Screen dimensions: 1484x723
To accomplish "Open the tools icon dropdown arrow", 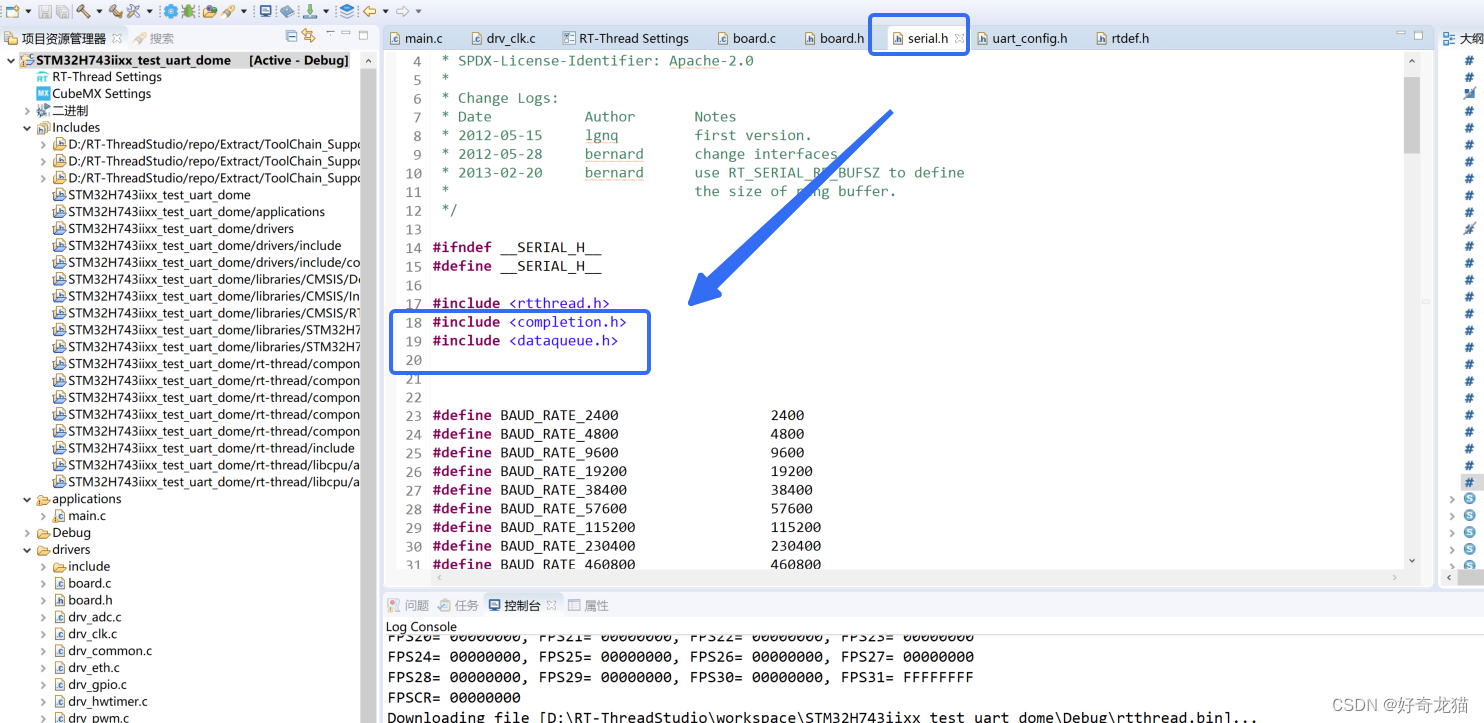I will 149,11.
